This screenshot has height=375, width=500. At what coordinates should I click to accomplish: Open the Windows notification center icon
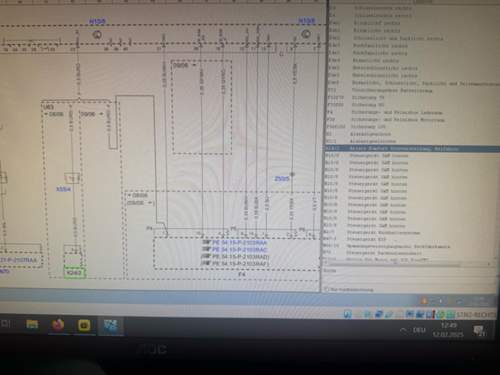(480, 330)
